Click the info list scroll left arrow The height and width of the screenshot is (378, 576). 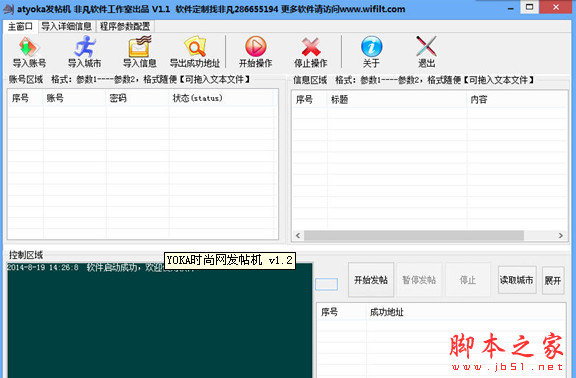[298, 235]
